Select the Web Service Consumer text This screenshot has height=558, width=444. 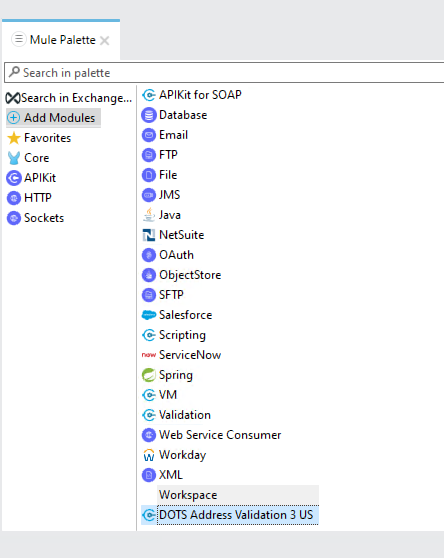[220, 435]
